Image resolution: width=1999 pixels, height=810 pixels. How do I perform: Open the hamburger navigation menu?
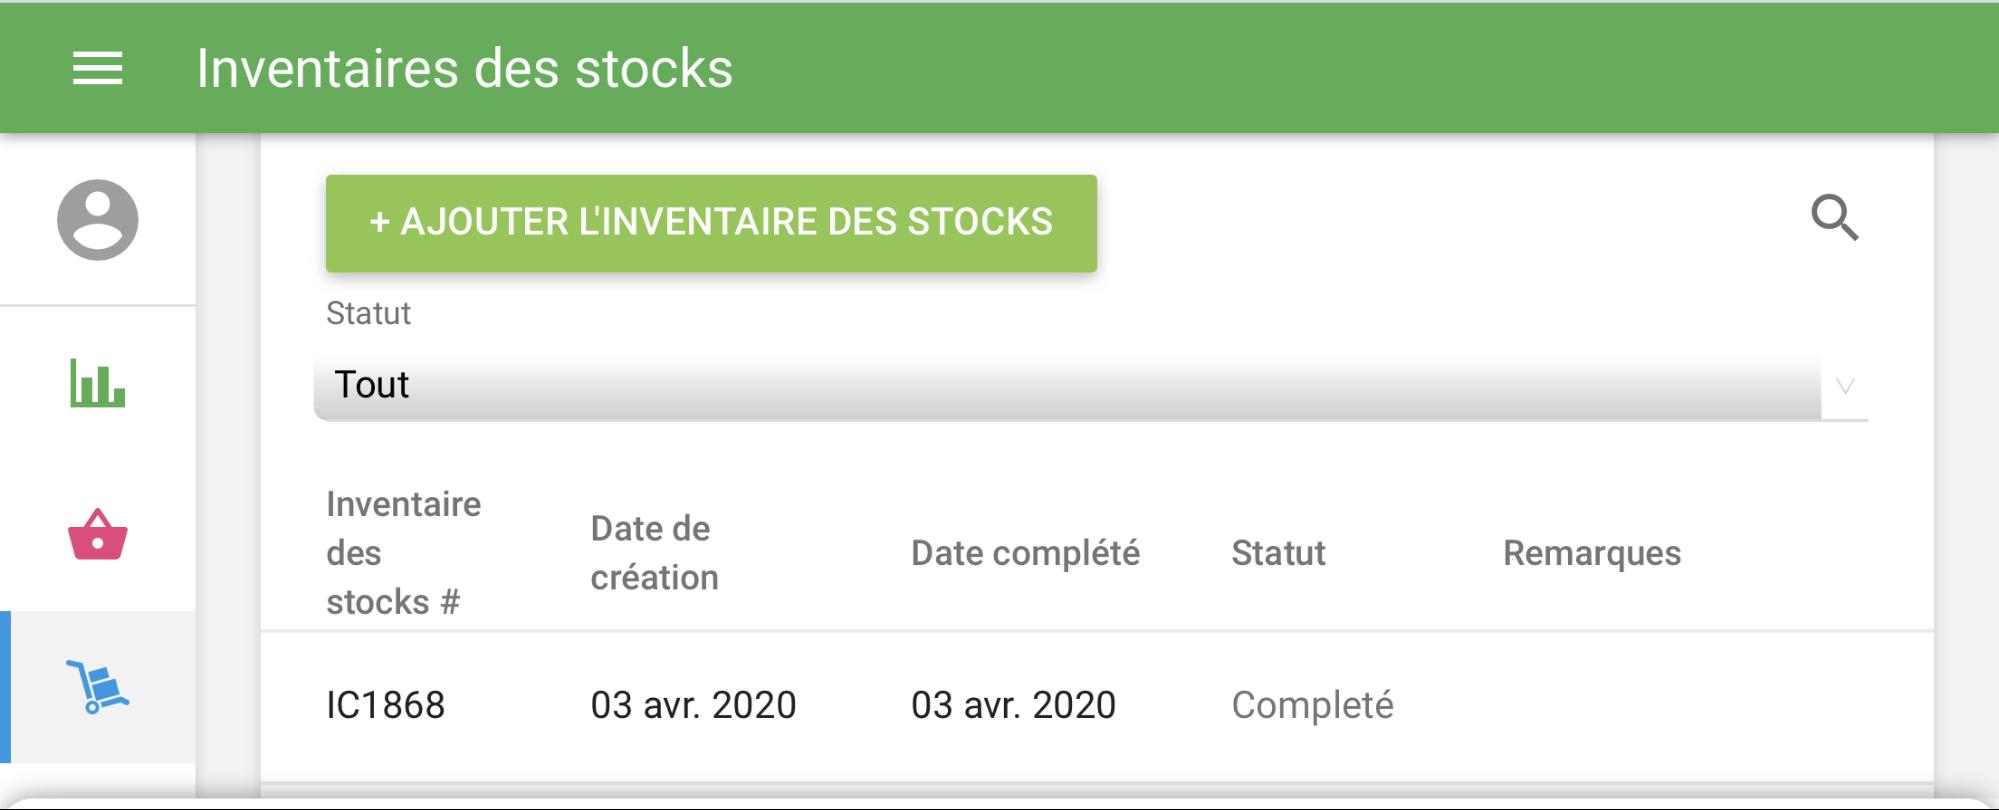point(97,68)
